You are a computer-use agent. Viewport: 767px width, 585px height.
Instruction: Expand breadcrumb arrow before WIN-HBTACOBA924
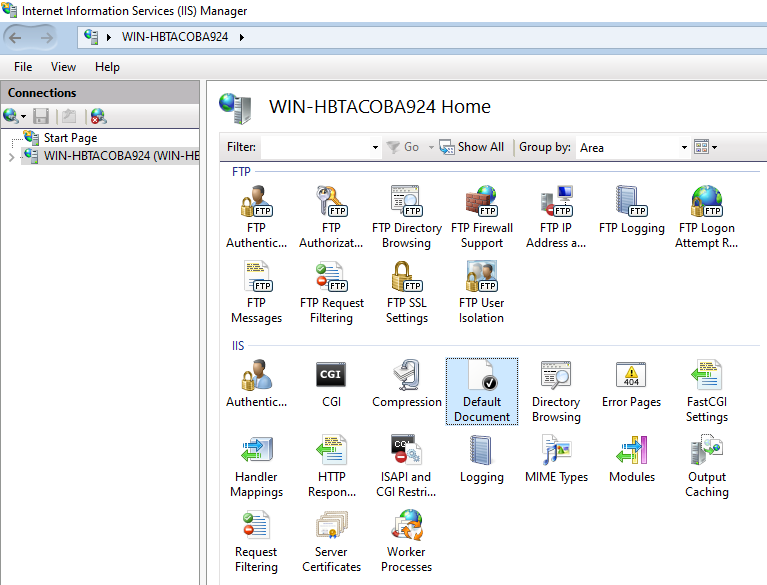pyautogui.click(x=109, y=37)
